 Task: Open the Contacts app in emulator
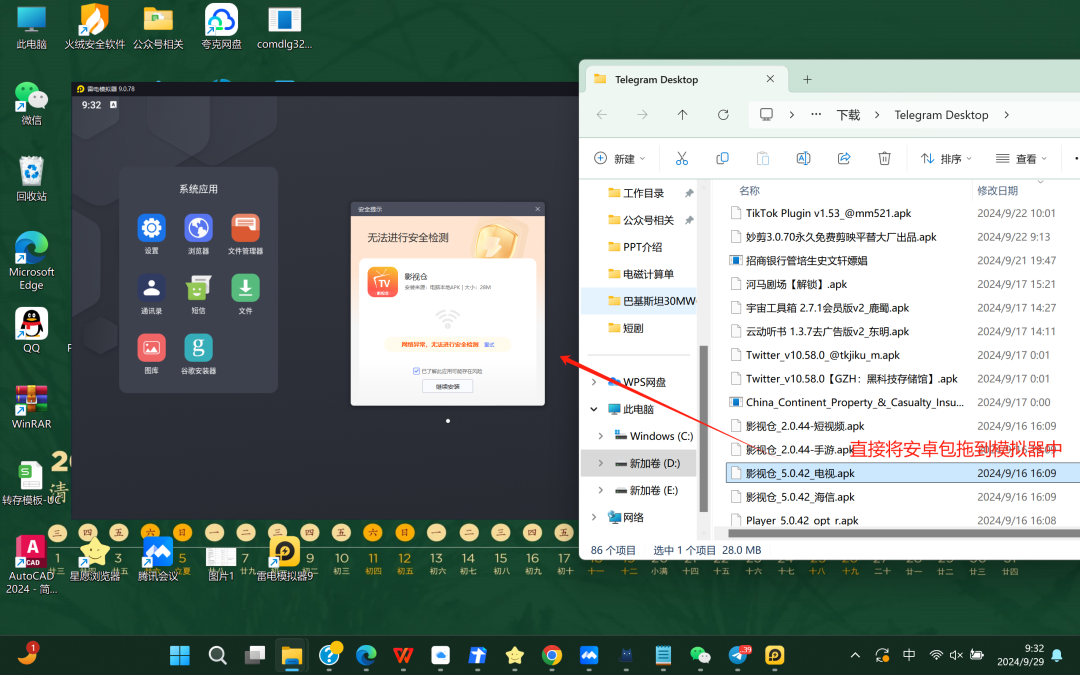[152, 288]
